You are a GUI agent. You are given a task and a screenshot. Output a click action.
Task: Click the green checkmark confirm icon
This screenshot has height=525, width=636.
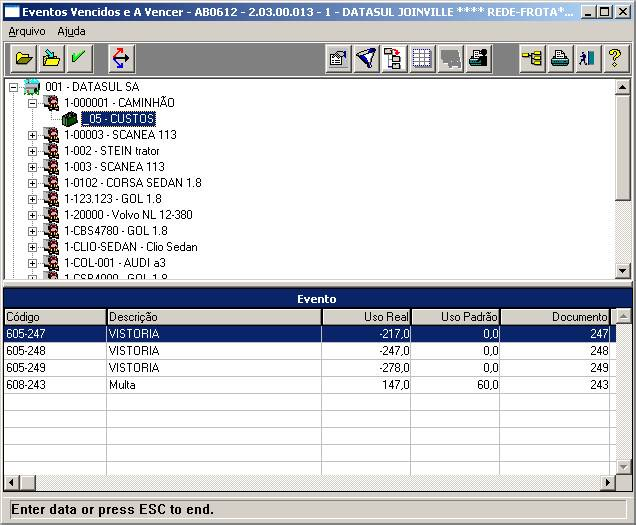tap(79, 59)
